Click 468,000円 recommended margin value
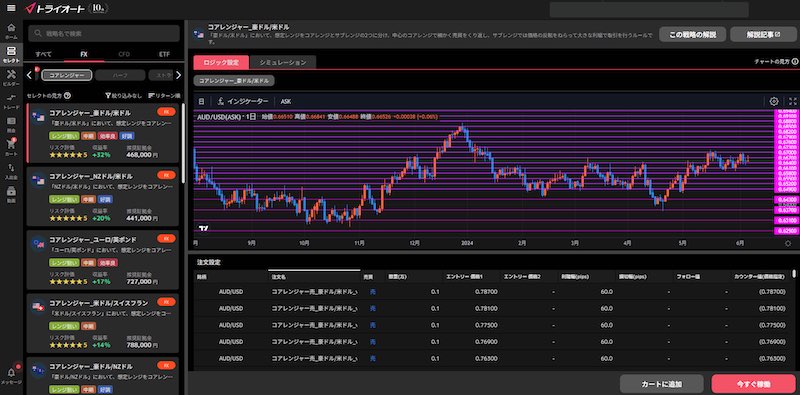 [141, 155]
